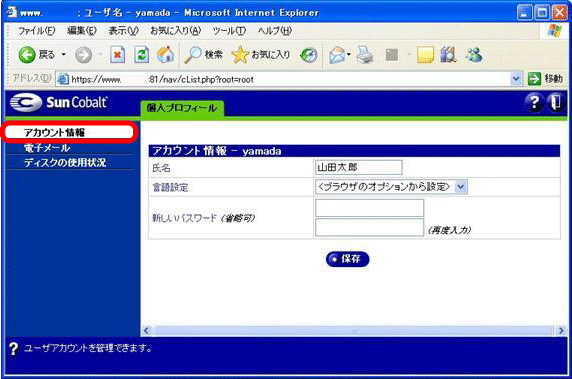Maximize the Internet Explorer window
The width and height of the screenshot is (572, 379).
coord(542,13)
